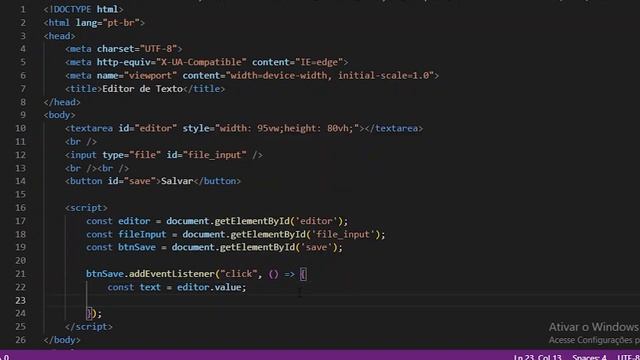
Task: Click the closing </head> tag
Action: [x=62, y=102]
